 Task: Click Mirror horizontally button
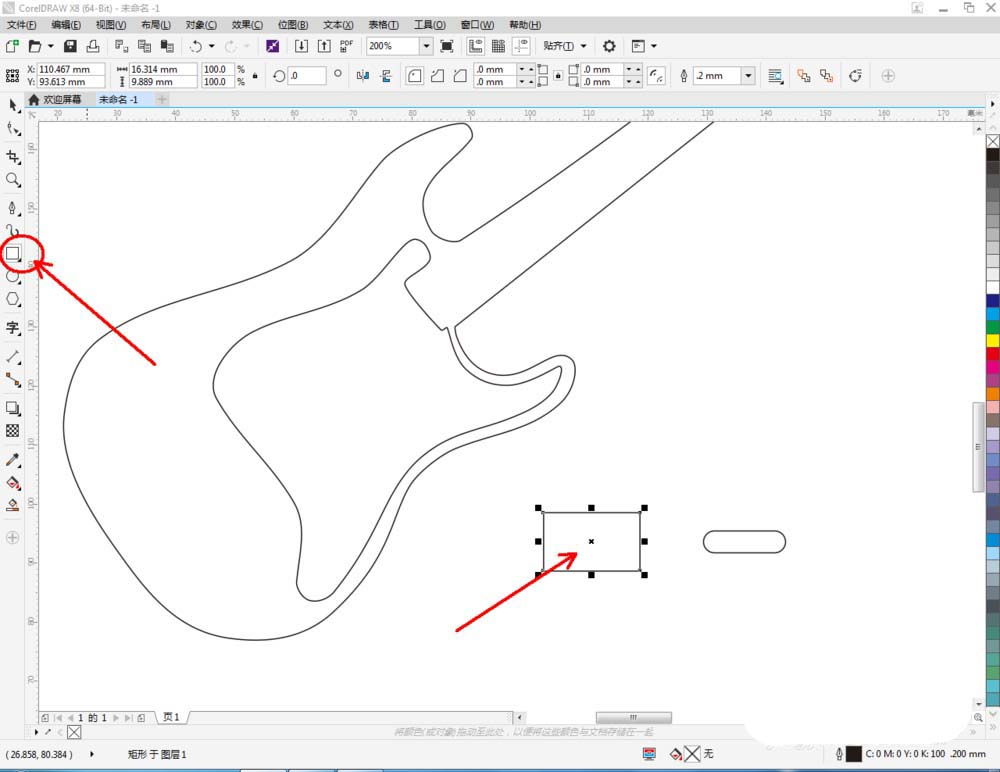pos(363,76)
